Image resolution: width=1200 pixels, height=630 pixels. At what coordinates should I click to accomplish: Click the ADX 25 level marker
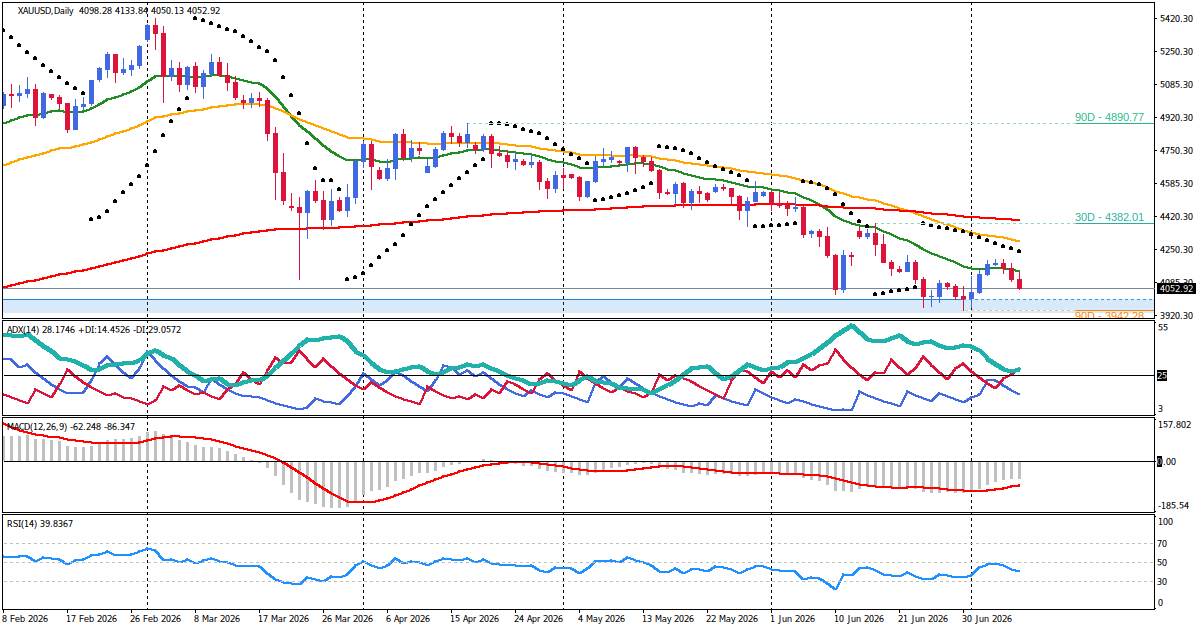(x=1163, y=376)
